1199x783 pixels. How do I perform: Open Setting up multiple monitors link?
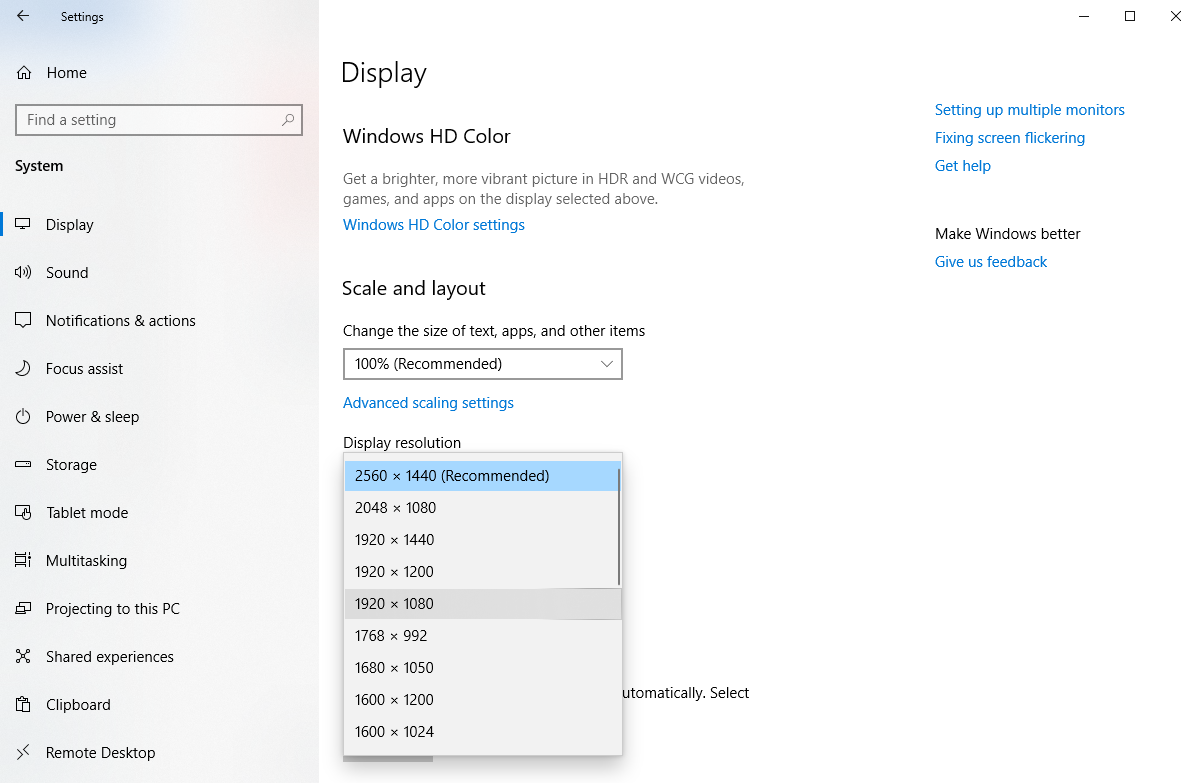point(1029,110)
